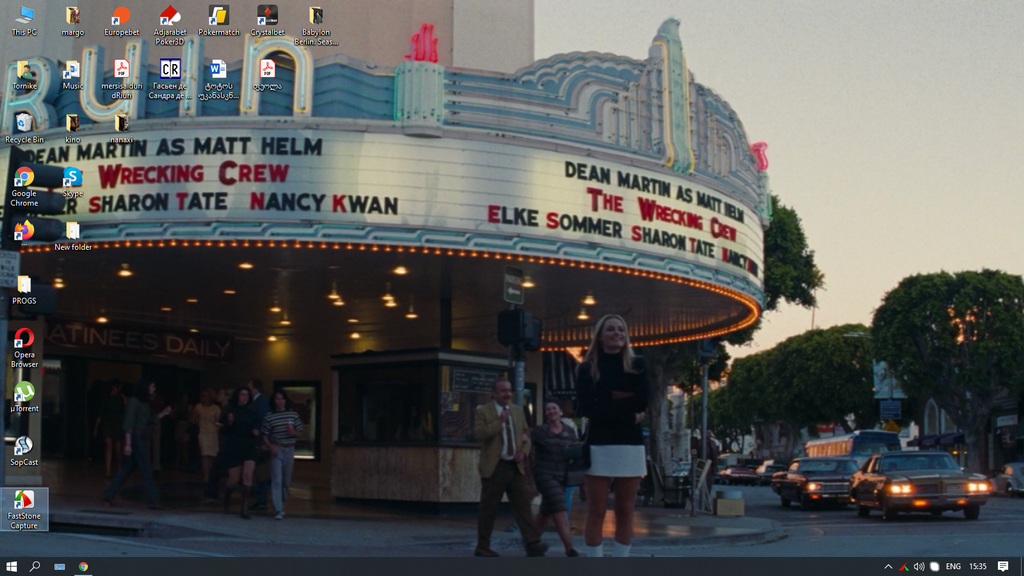Click the Opera Browser shortcut
Image resolution: width=1024 pixels, height=576 pixels.
click(24, 348)
